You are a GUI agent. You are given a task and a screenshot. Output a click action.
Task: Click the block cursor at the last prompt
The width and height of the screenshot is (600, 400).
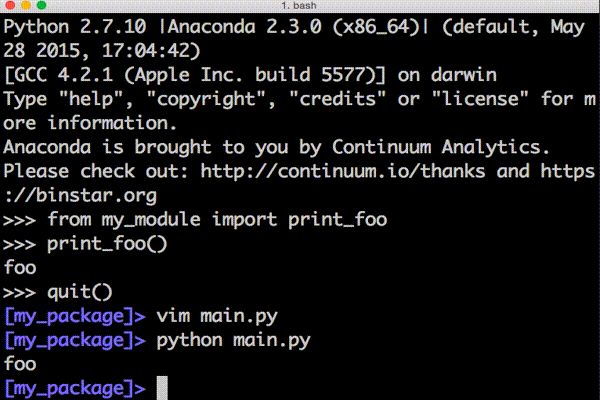coord(162,388)
